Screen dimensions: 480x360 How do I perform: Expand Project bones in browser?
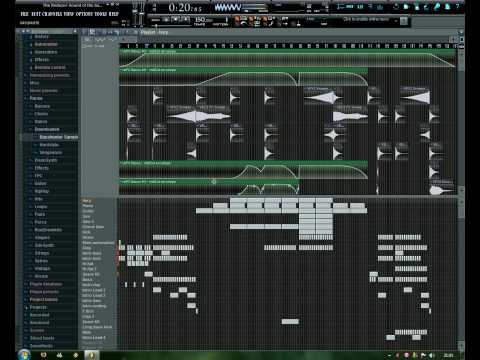(x=43, y=299)
